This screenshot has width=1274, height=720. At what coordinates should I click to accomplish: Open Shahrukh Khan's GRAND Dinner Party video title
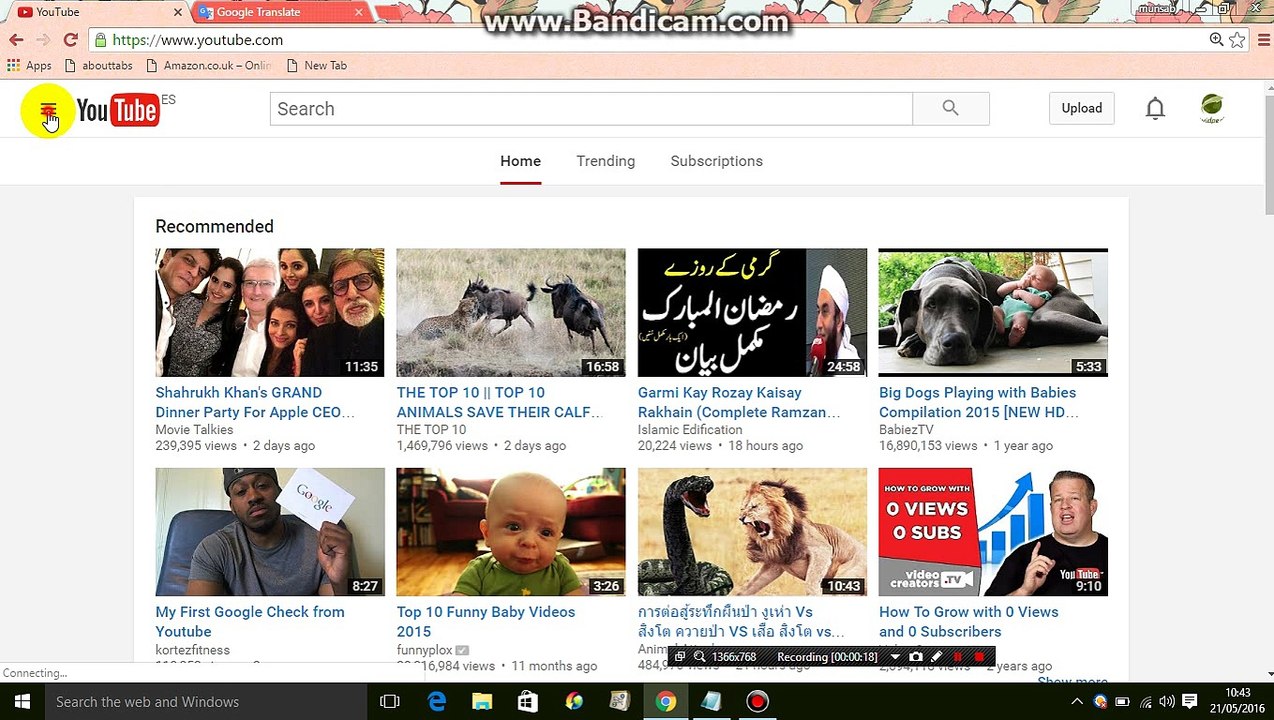point(255,402)
